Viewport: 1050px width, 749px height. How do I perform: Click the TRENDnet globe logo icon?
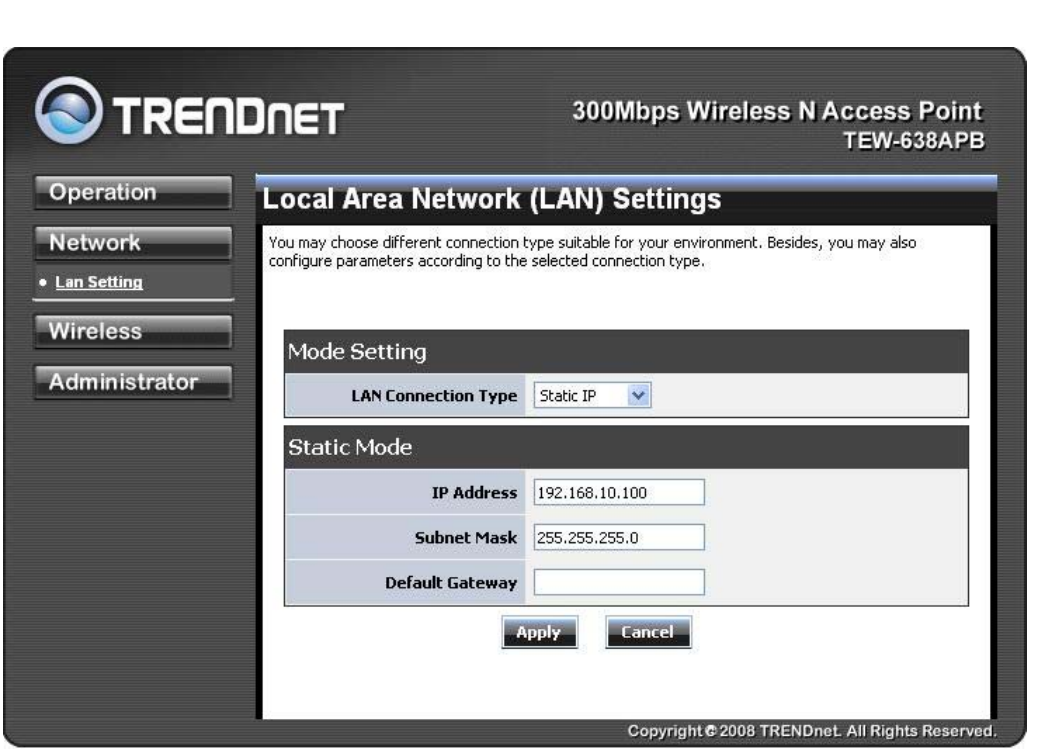point(69,112)
